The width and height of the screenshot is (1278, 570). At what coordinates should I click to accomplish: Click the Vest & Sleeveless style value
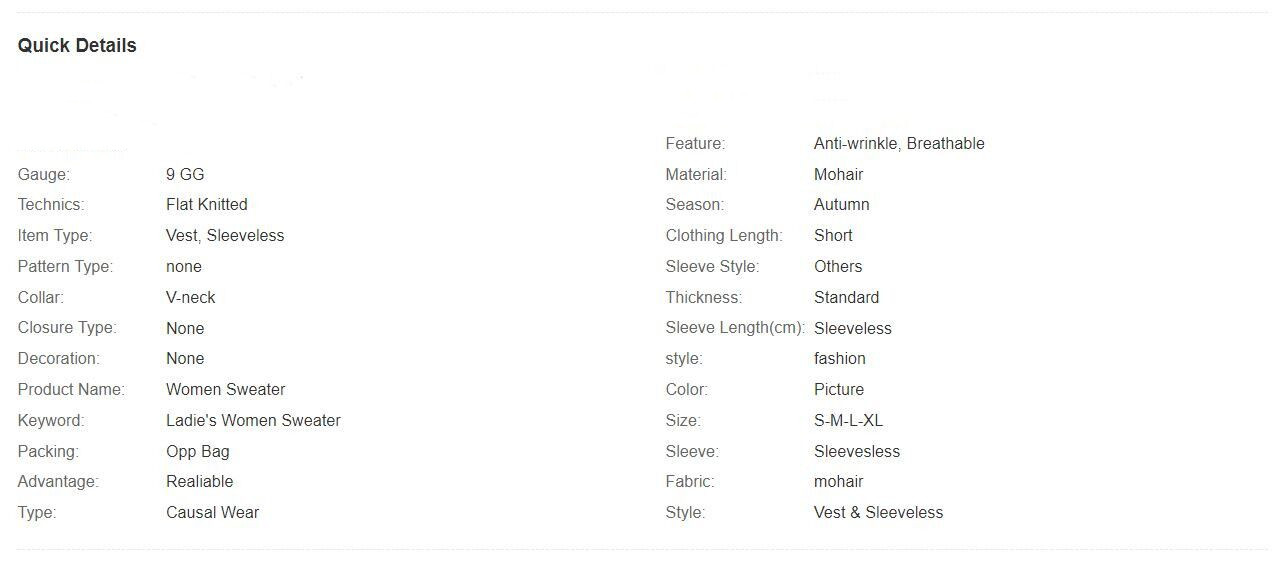(879, 512)
